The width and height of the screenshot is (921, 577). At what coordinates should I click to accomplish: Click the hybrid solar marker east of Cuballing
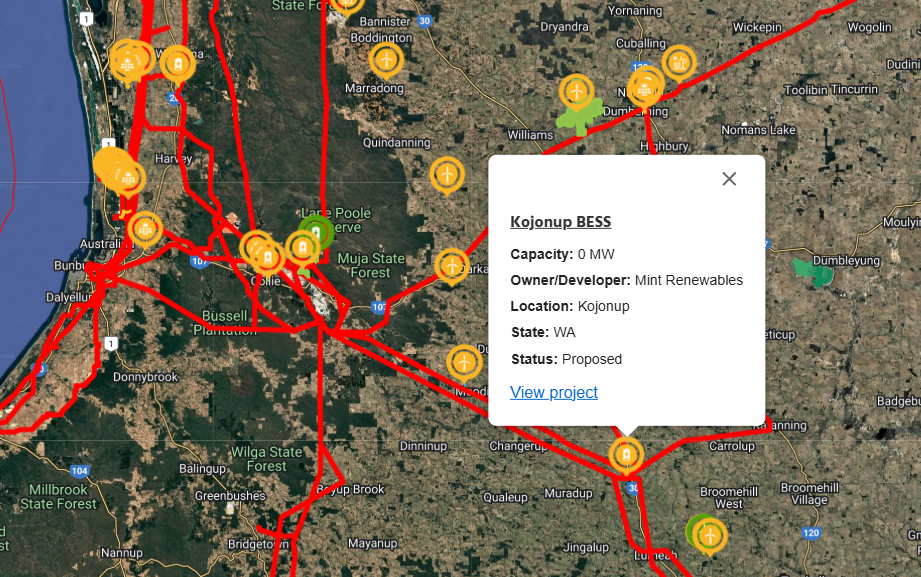[679, 63]
